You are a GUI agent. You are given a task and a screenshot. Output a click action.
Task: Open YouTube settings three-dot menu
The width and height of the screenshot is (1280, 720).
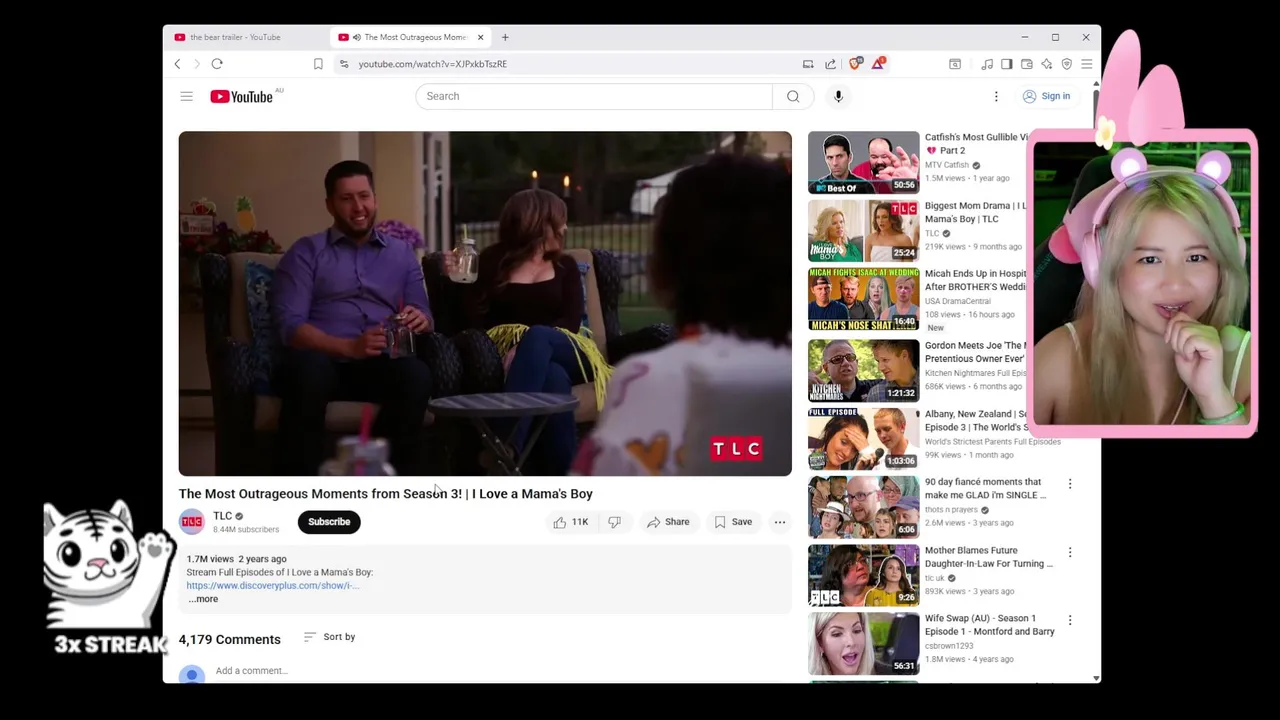(996, 96)
